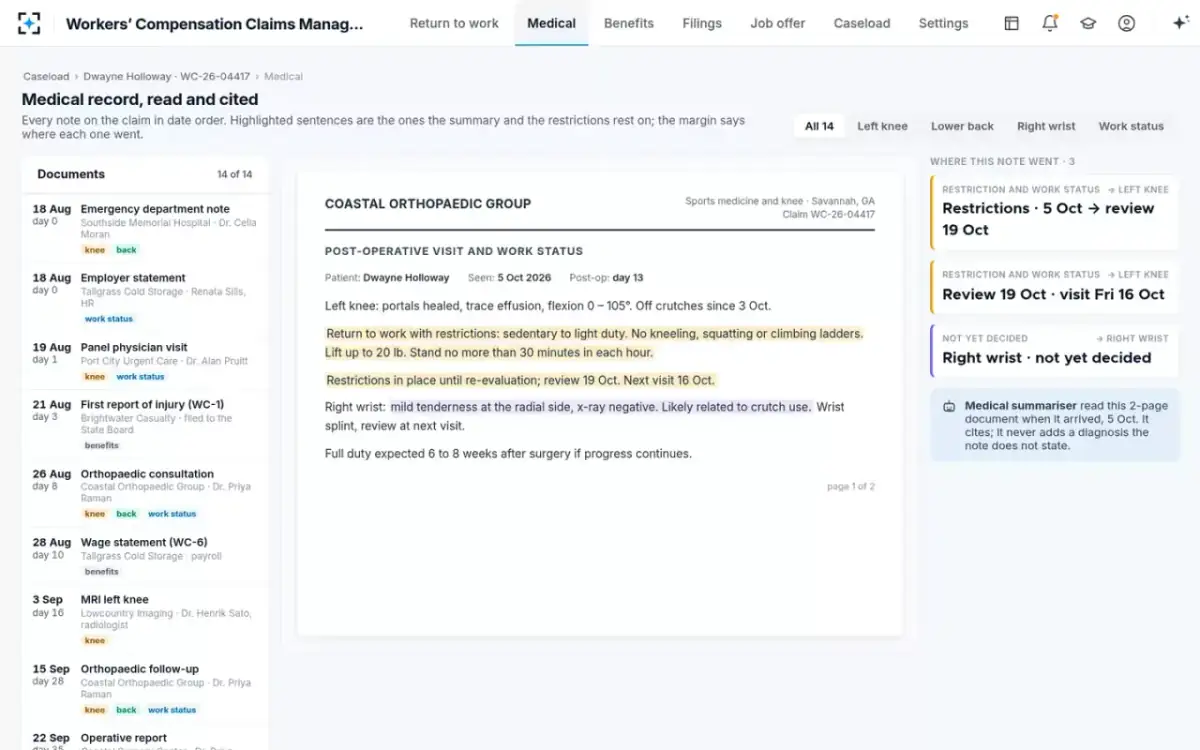Viewport: 1200px width, 750px height.
Task: Click the work status tag on Orthopaedic follow-up
Action: [x=172, y=710]
